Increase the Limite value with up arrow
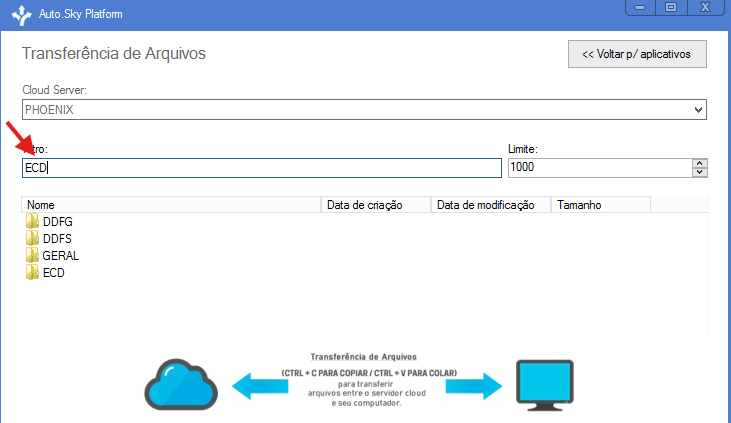This screenshot has height=423, width=731. pos(700,163)
